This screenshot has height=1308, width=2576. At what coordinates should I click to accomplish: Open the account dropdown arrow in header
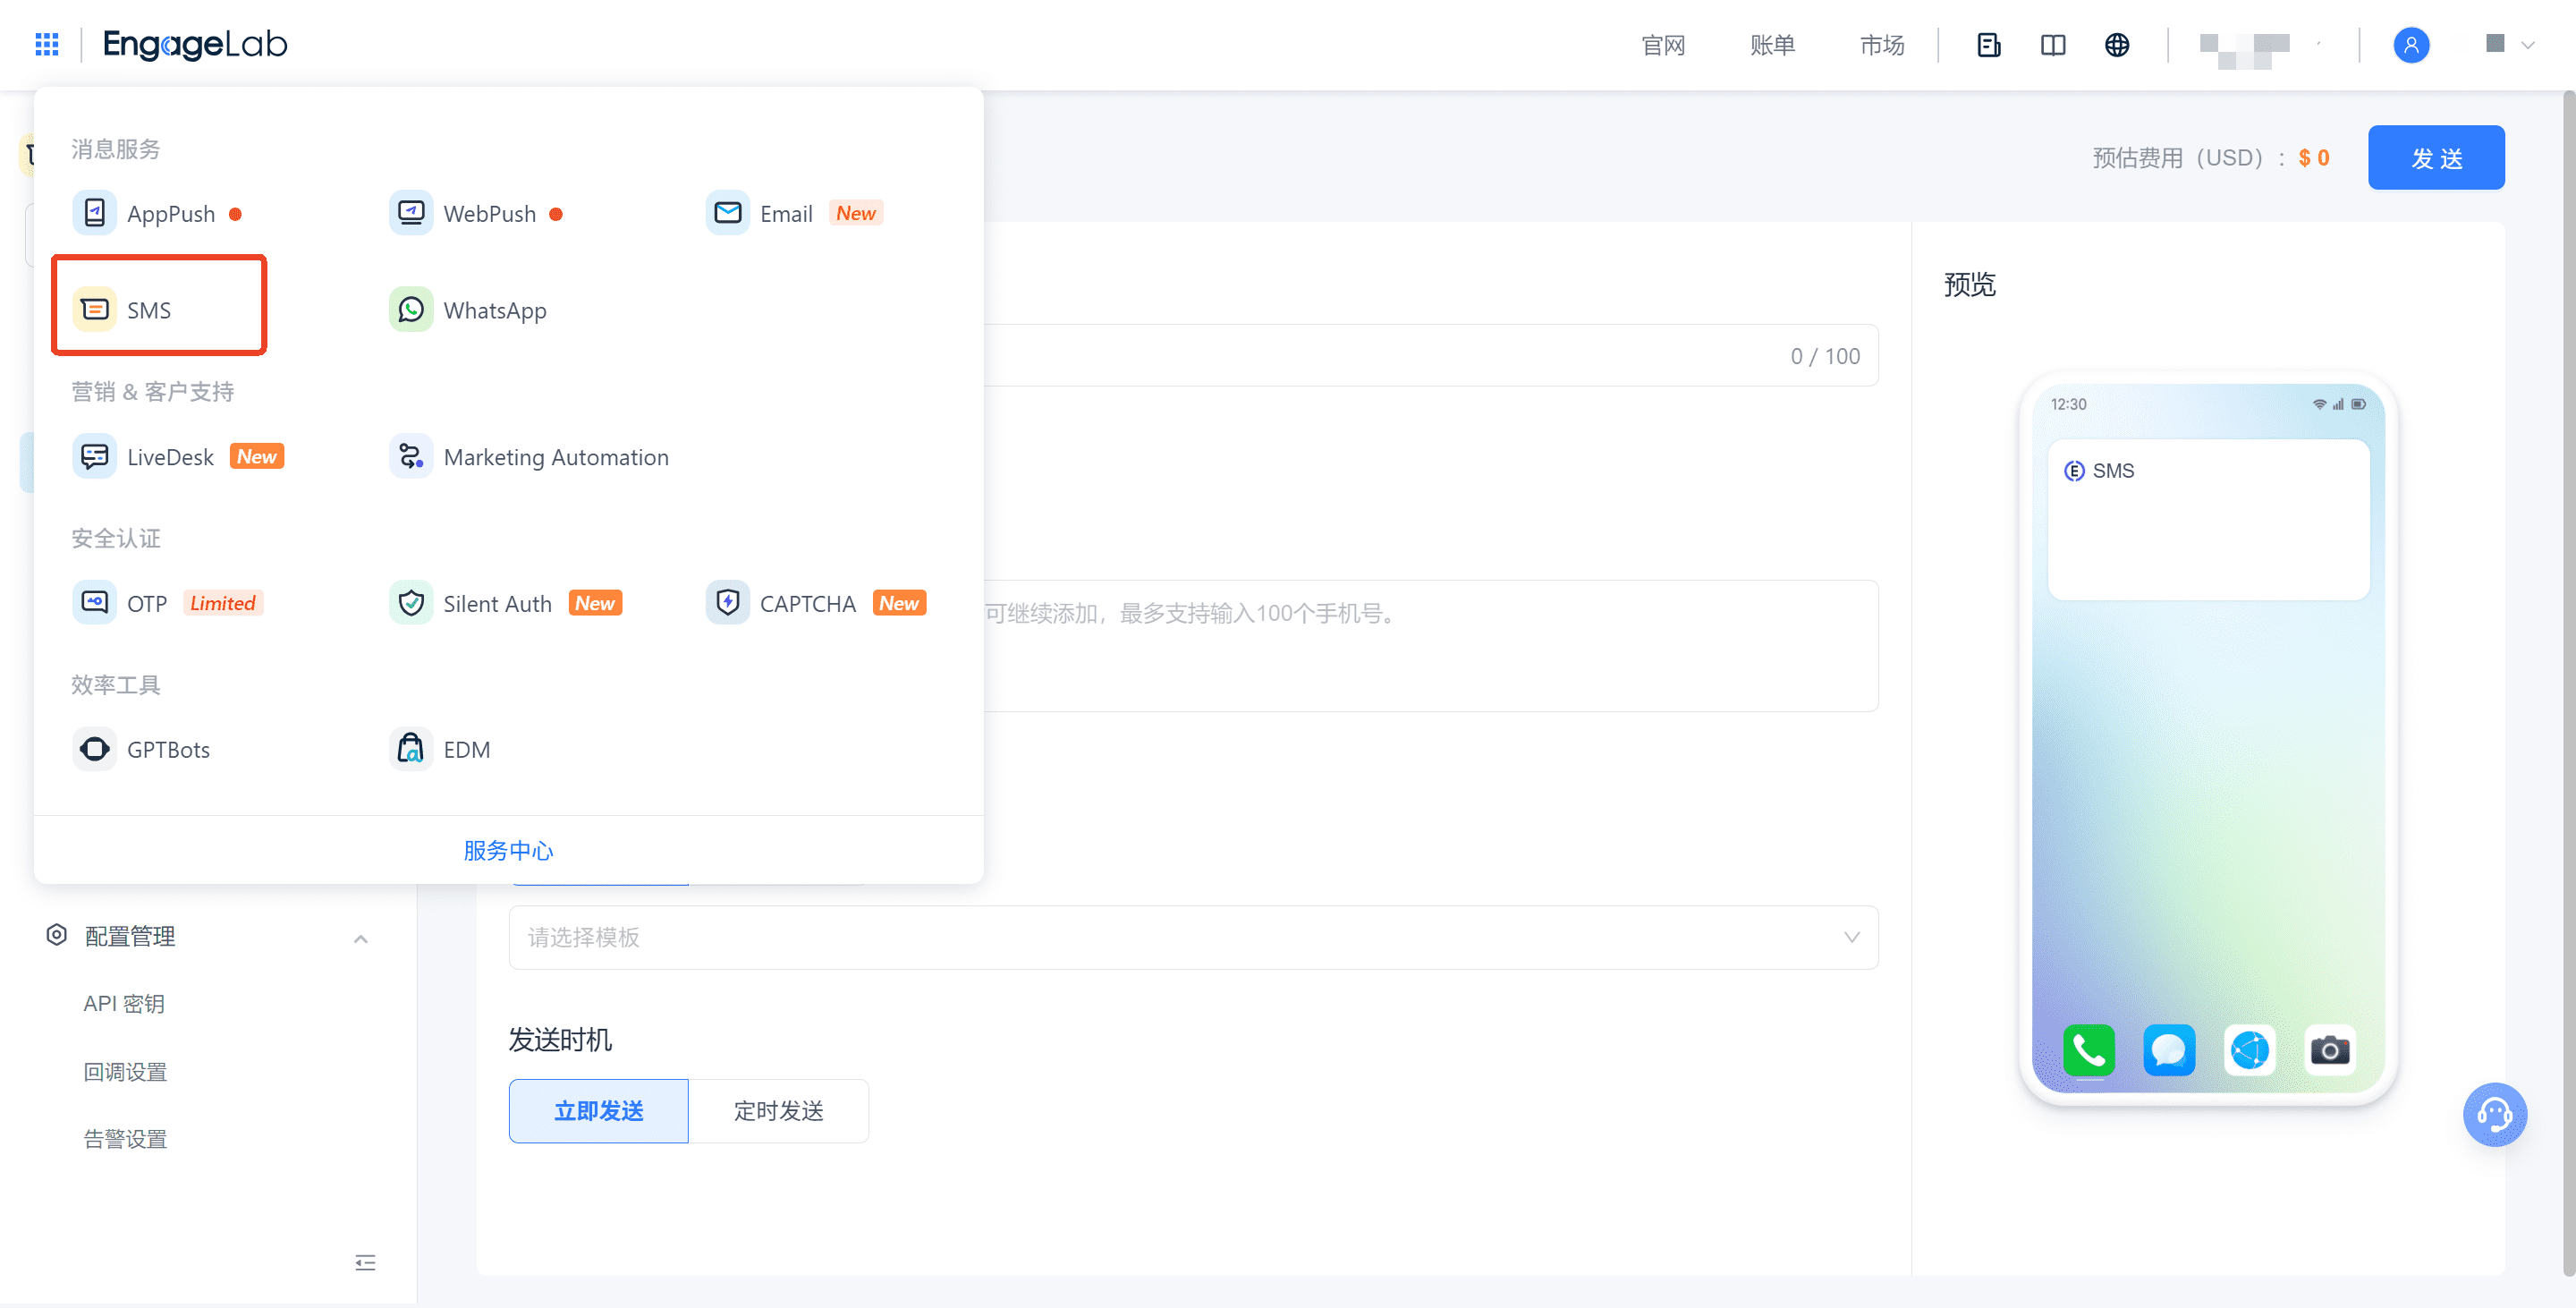tap(2528, 45)
